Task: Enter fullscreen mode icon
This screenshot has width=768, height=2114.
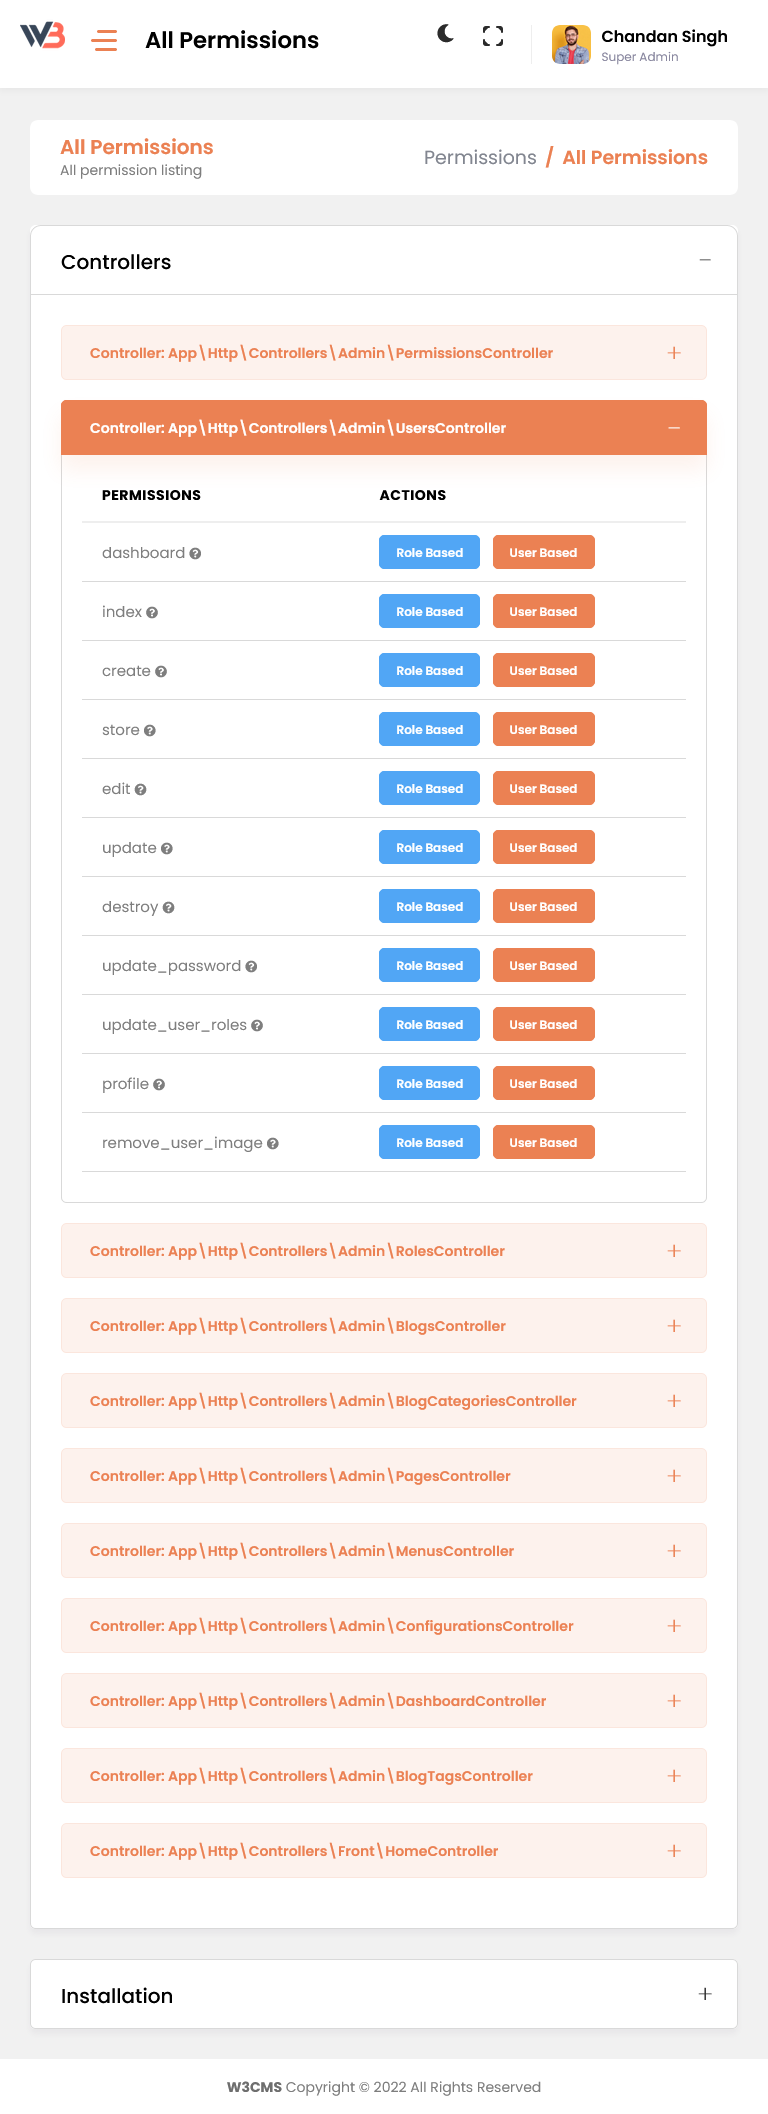Action: [493, 37]
